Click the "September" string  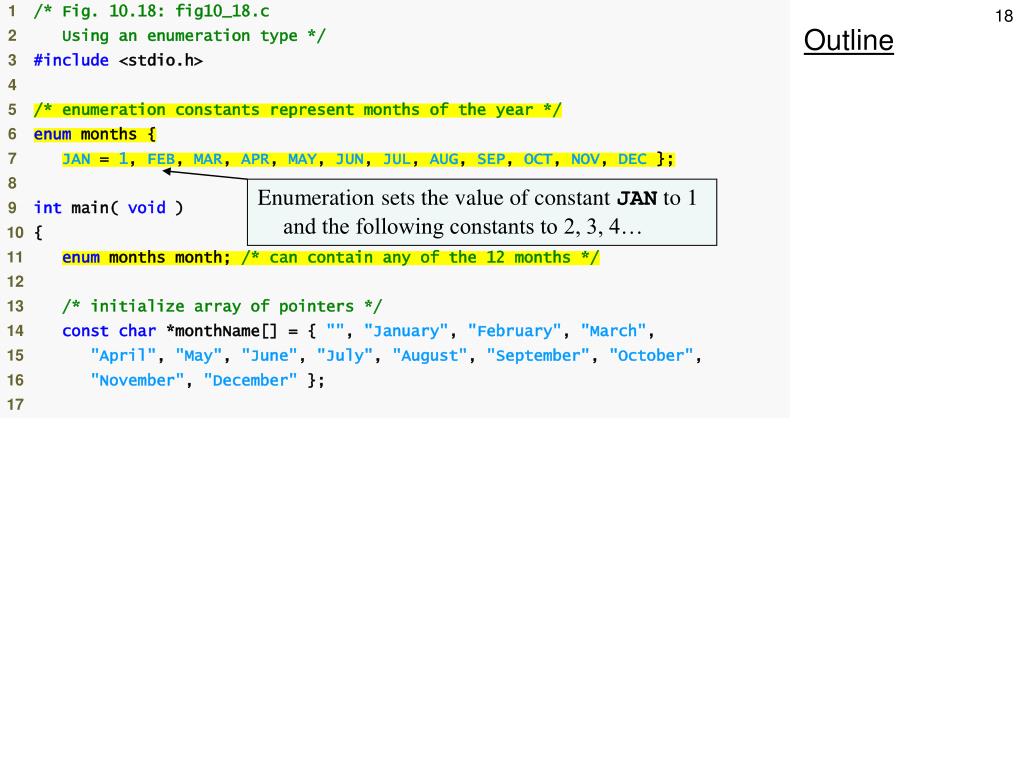[x=538, y=356]
